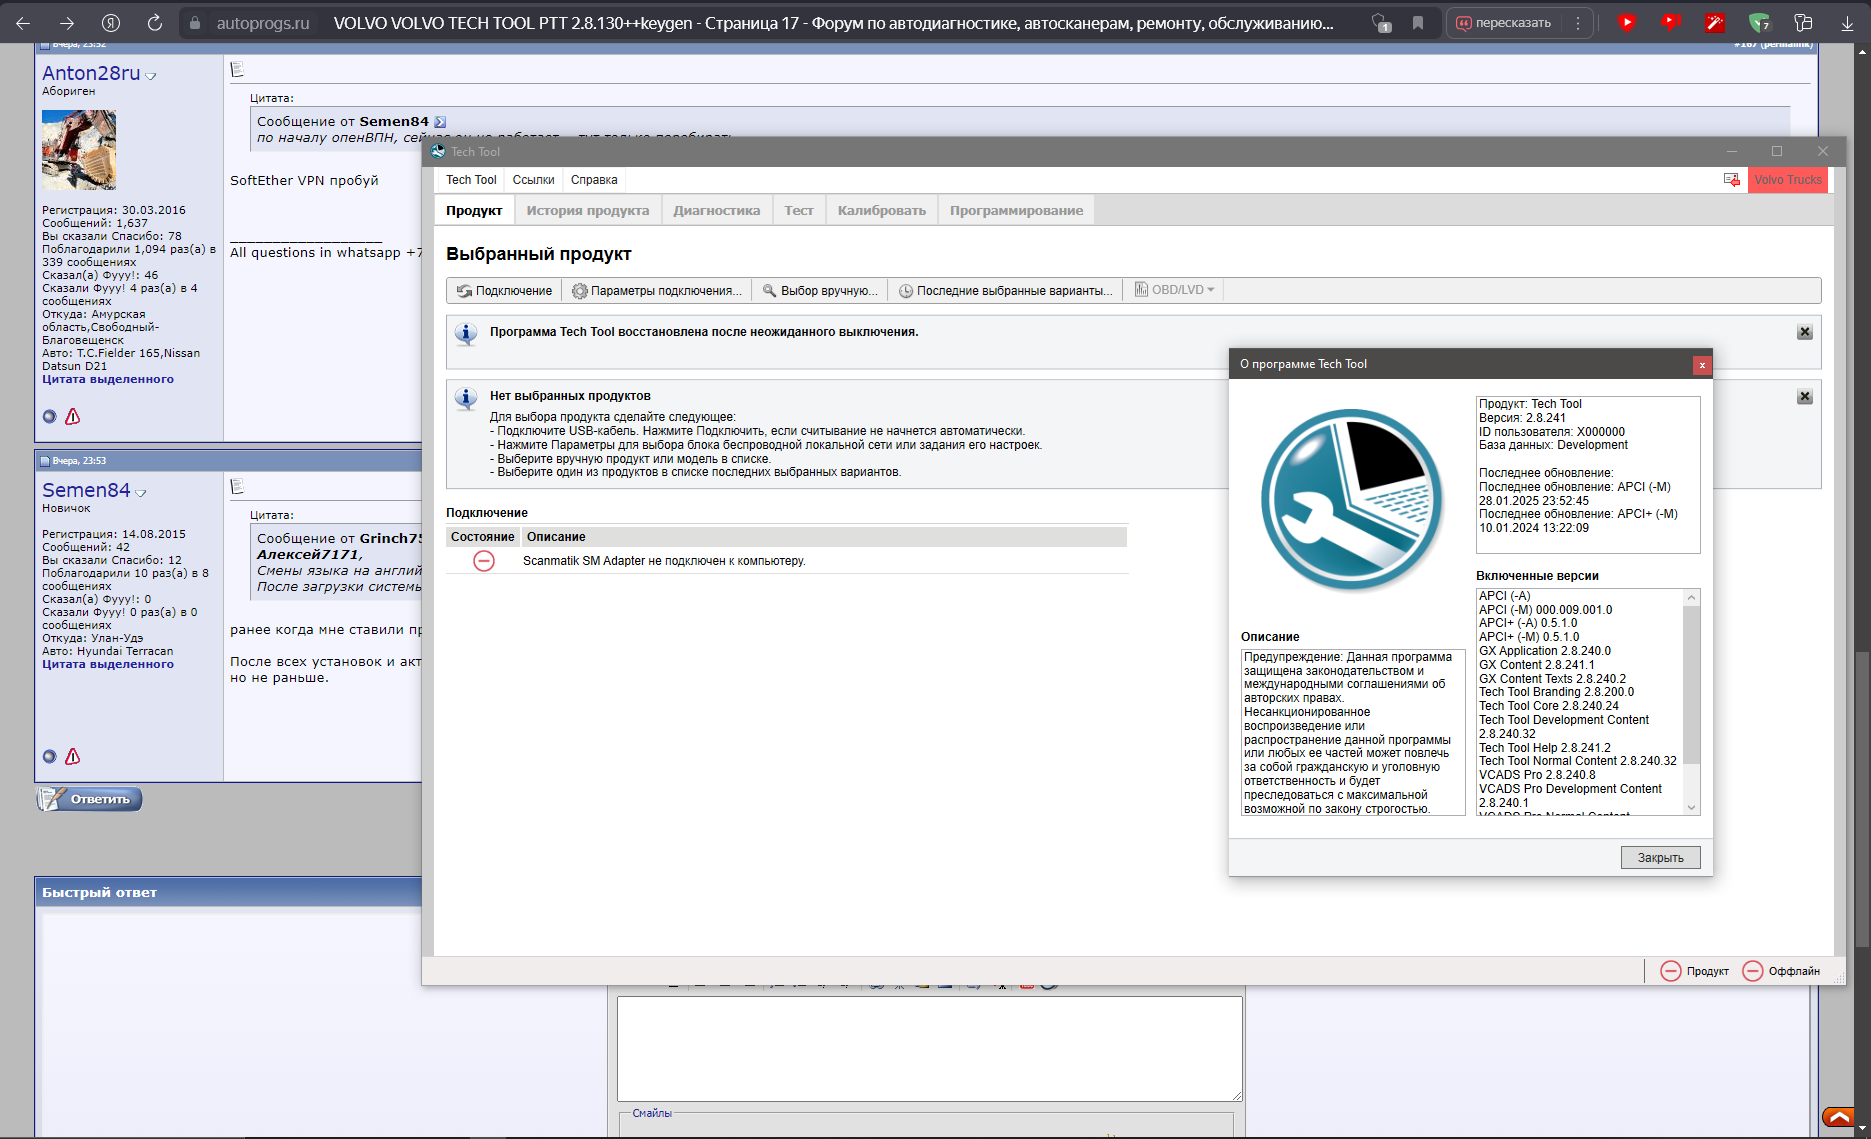This screenshot has height=1139, width=1871.
Task: Click the online status icon under Anton28ru
Action: click(50, 417)
